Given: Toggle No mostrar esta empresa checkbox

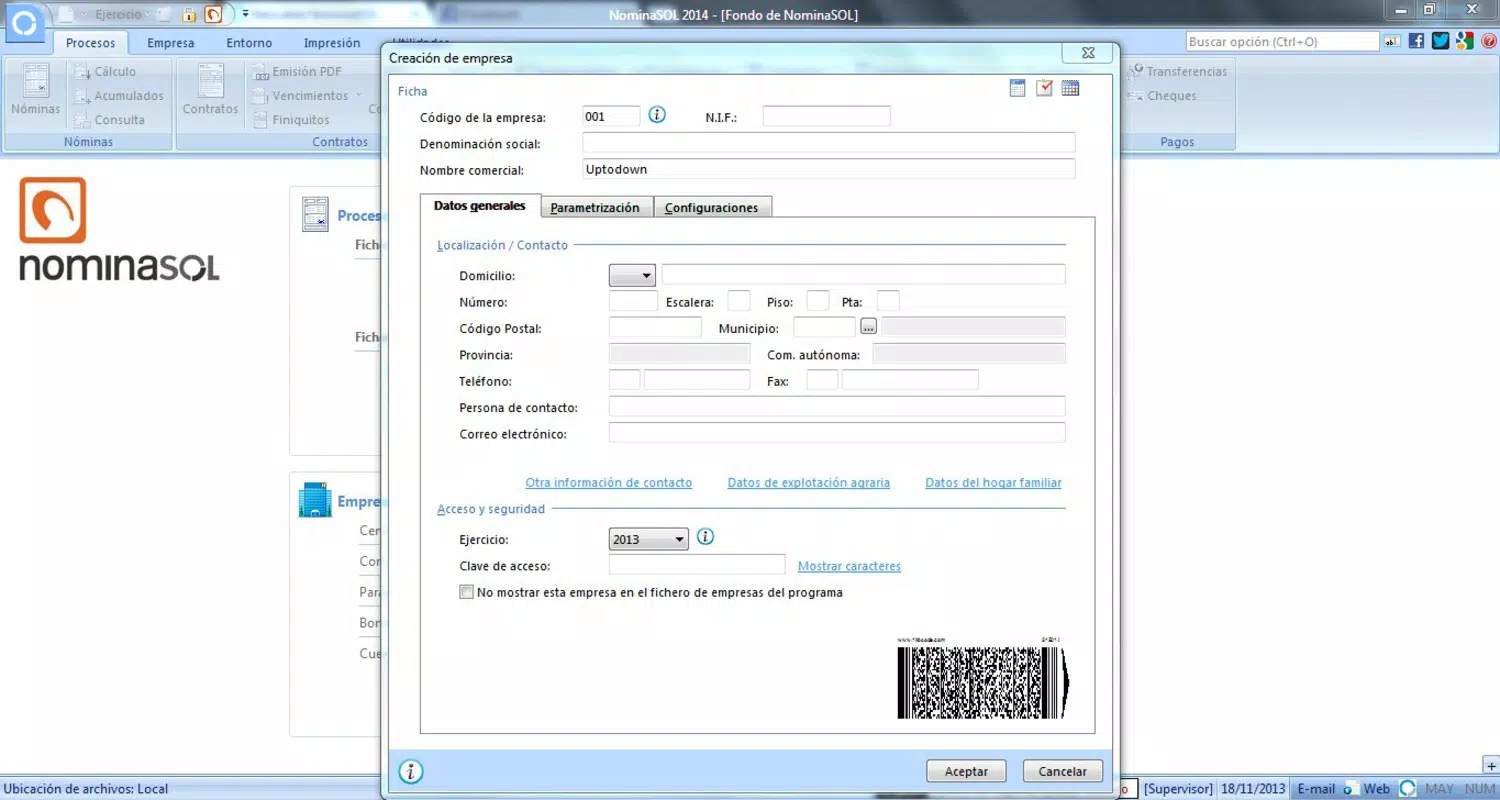Looking at the screenshot, I should pyautogui.click(x=466, y=592).
